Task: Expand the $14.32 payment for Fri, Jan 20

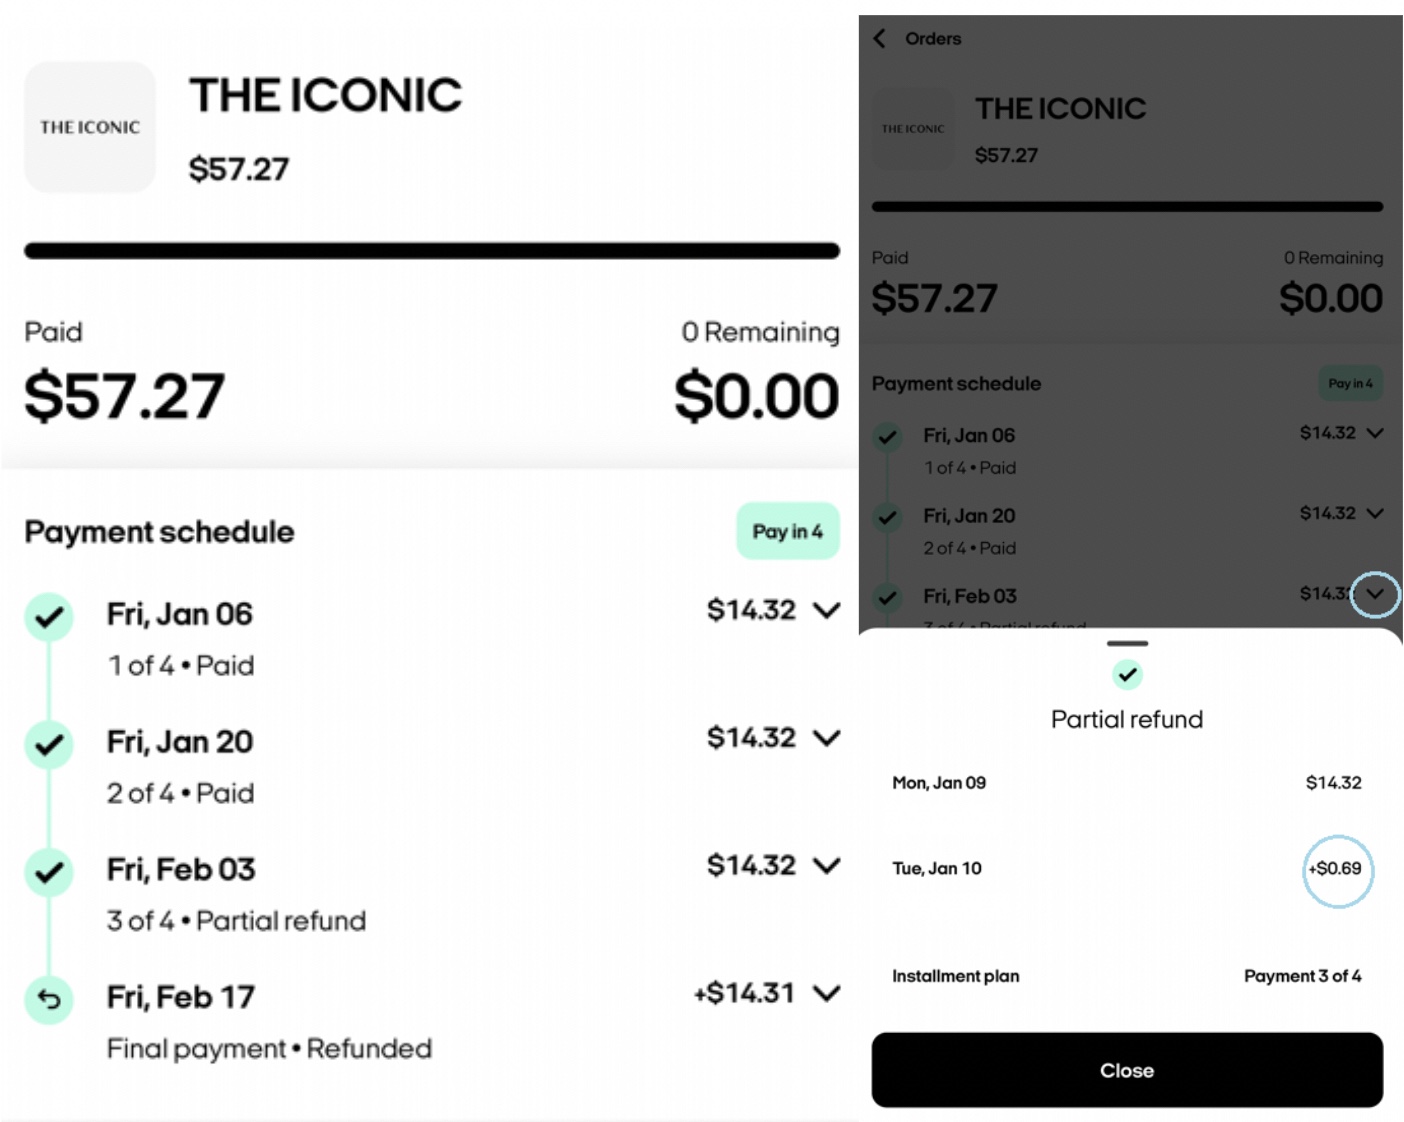Action: point(827,739)
